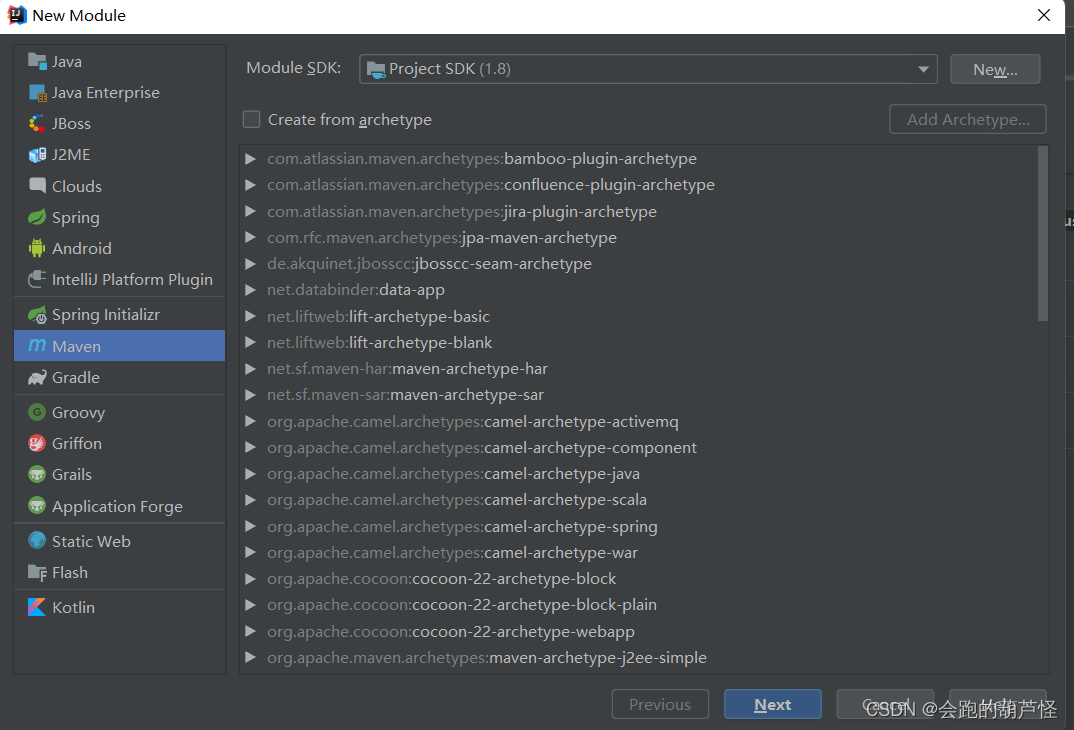Select Kotlin label in module list
The width and height of the screenshot is (1074, 730).
73,607
